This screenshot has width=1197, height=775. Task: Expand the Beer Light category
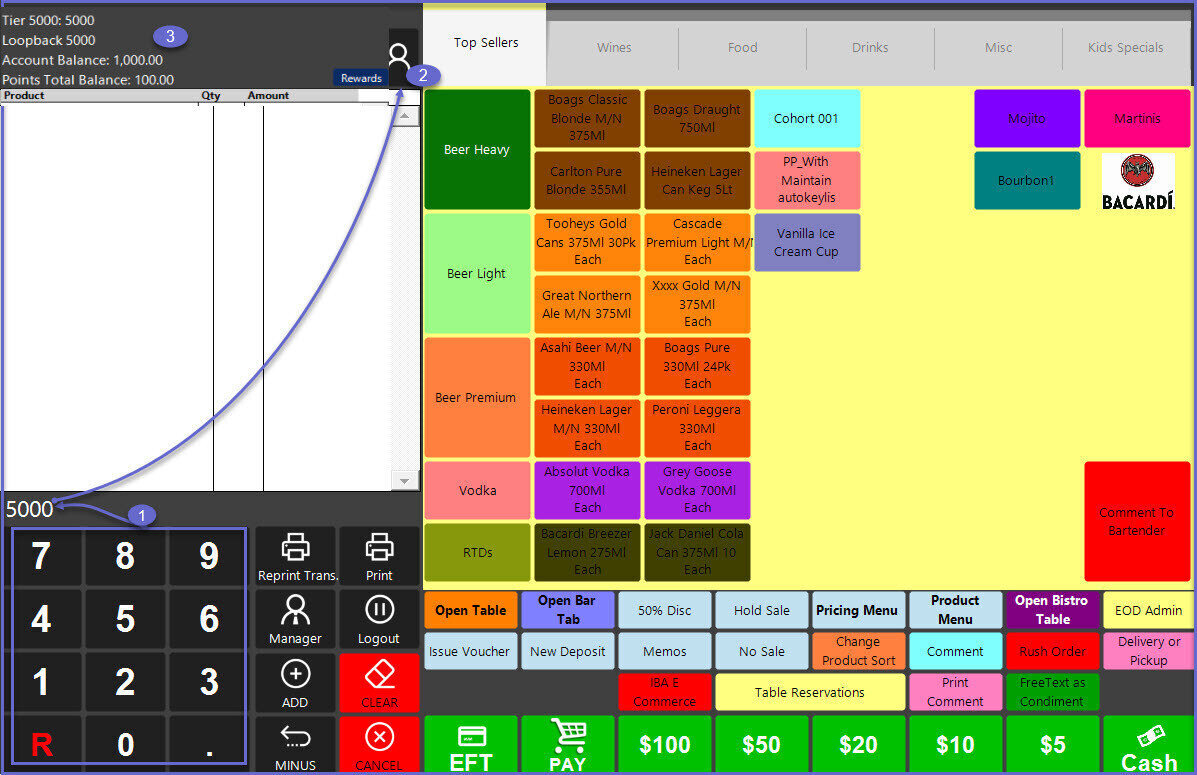(x=477, y=273)
